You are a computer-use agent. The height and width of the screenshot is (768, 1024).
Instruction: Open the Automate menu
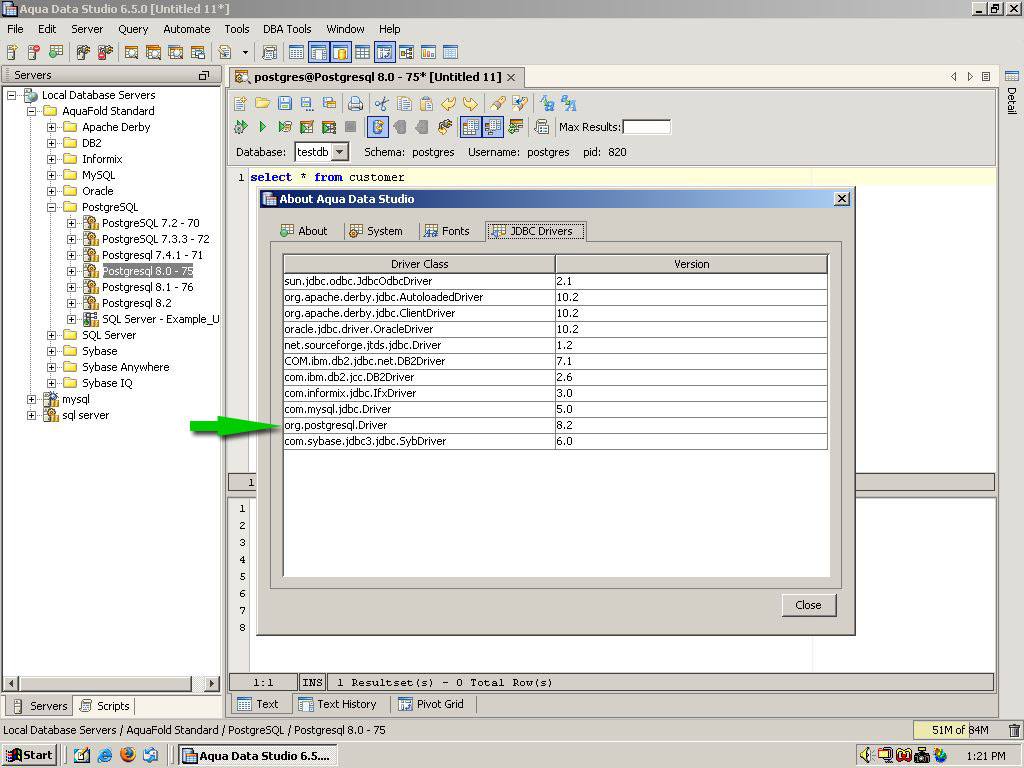pos(187,29)
